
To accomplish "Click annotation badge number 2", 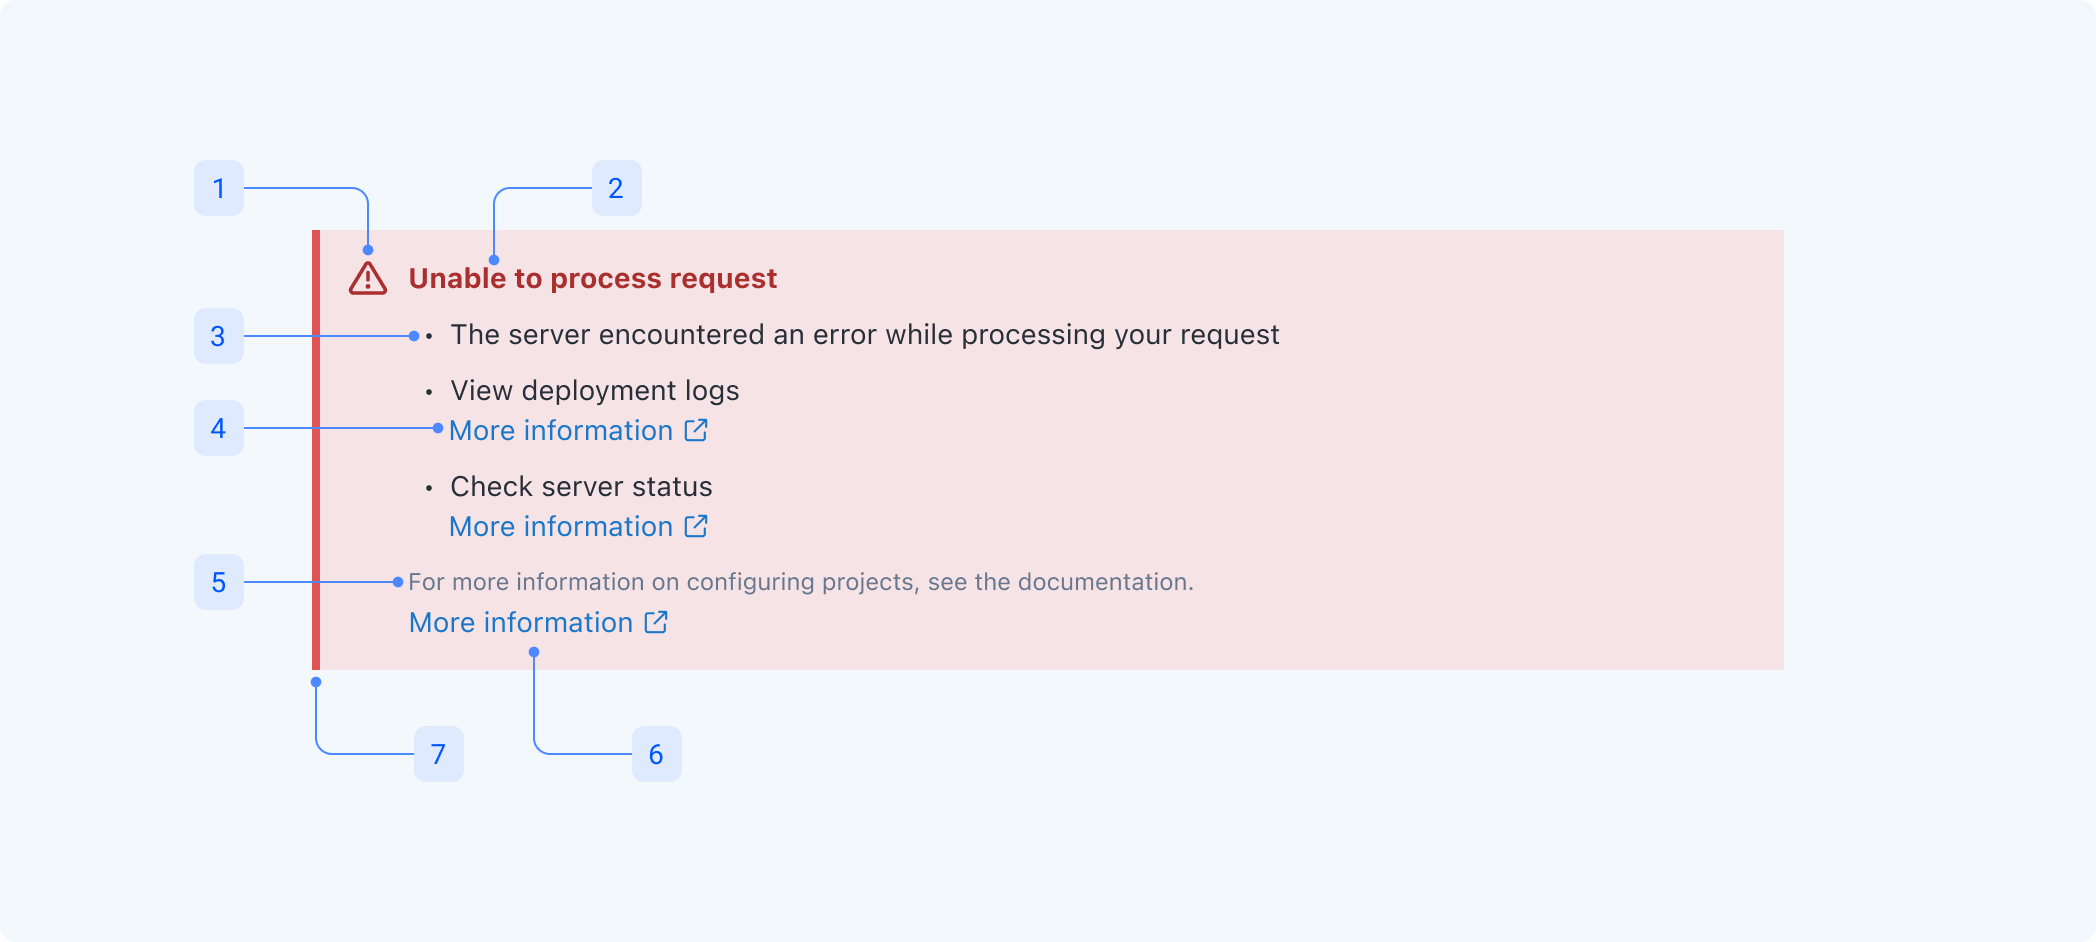I will coord(616,188).
